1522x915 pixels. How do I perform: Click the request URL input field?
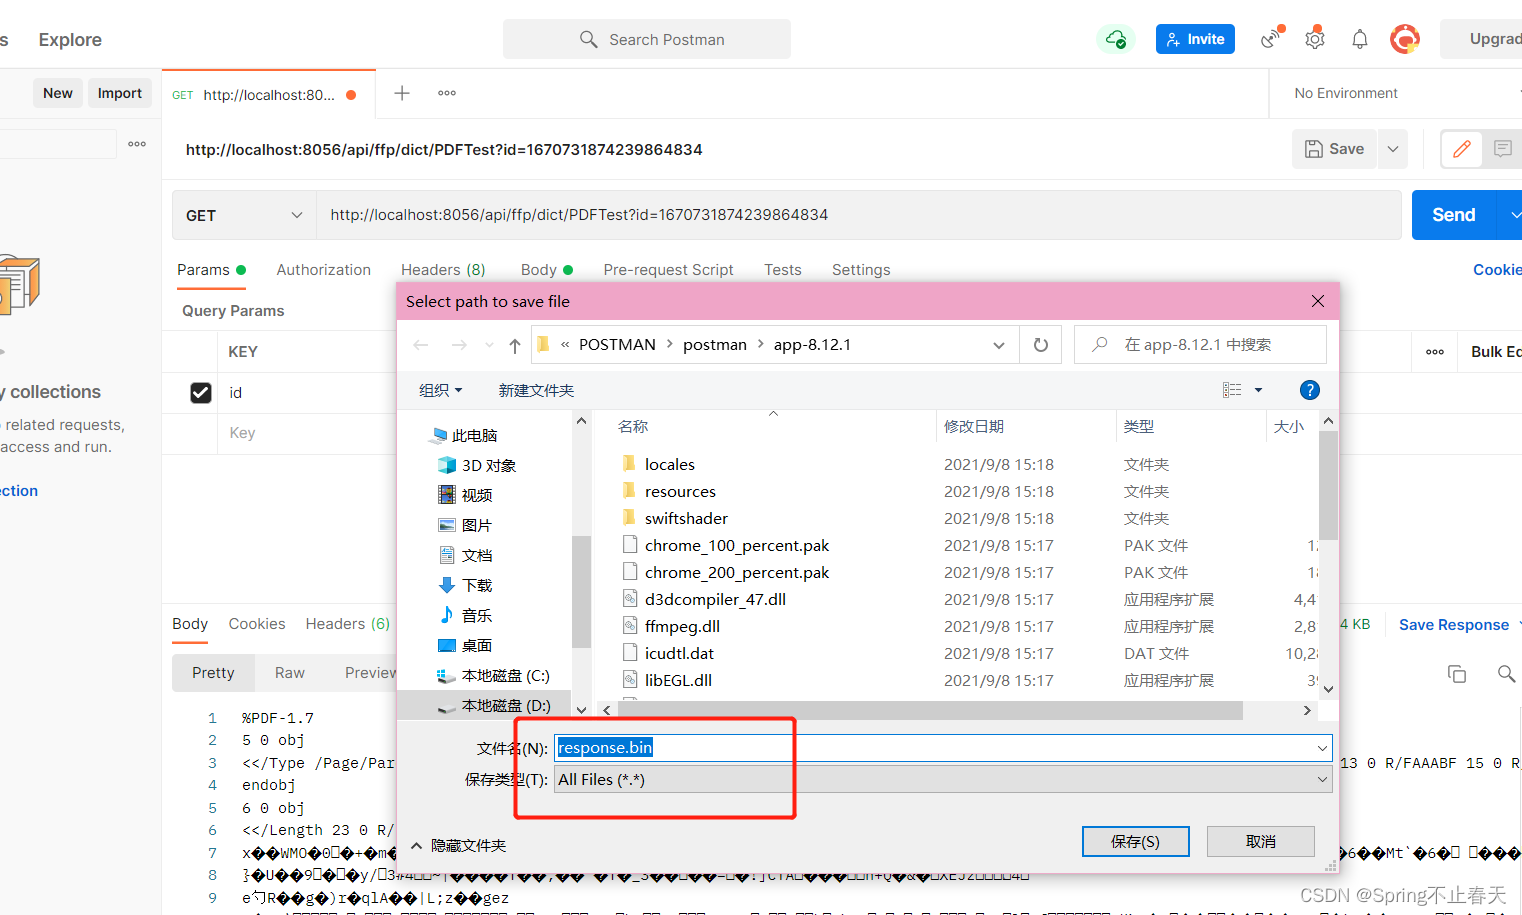point(858,215)
